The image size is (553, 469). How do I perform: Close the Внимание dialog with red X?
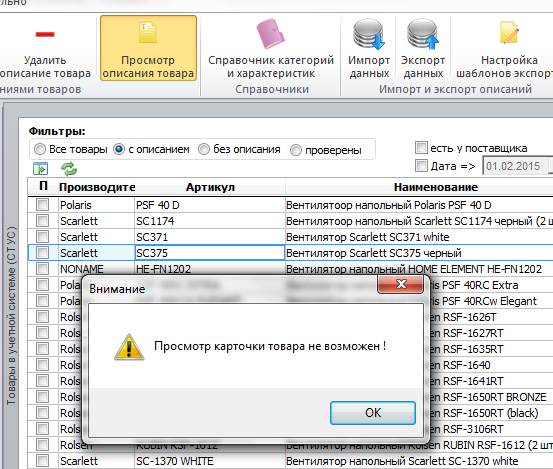[400, 284]
